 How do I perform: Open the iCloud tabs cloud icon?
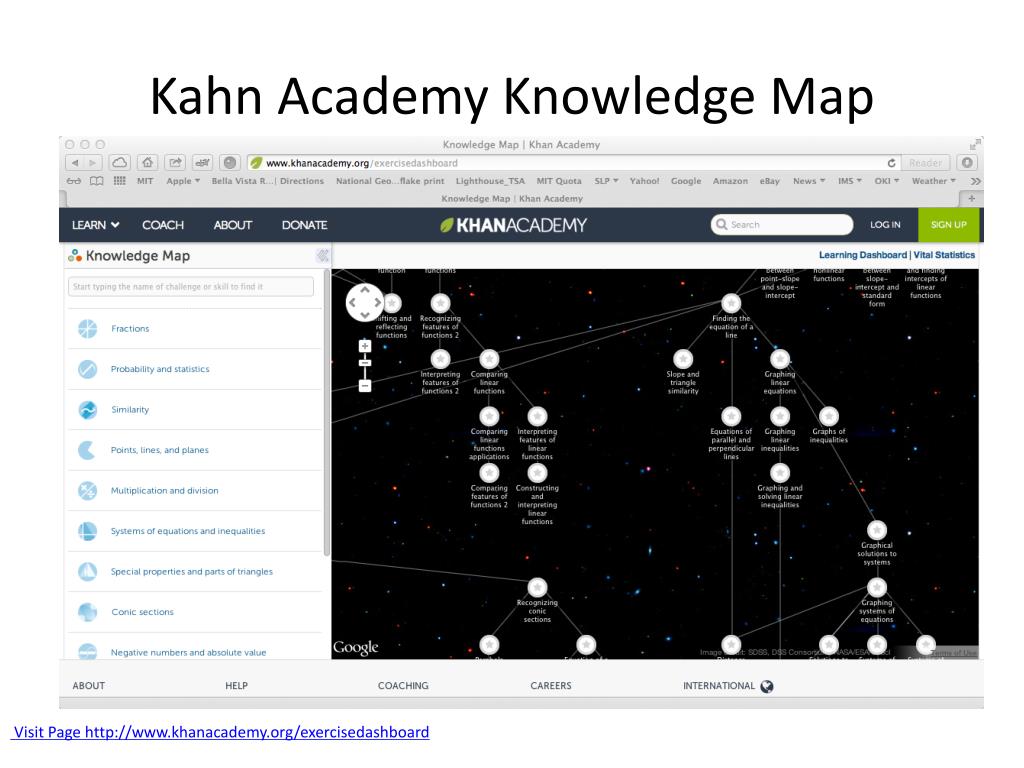click(x=120, y=163)
